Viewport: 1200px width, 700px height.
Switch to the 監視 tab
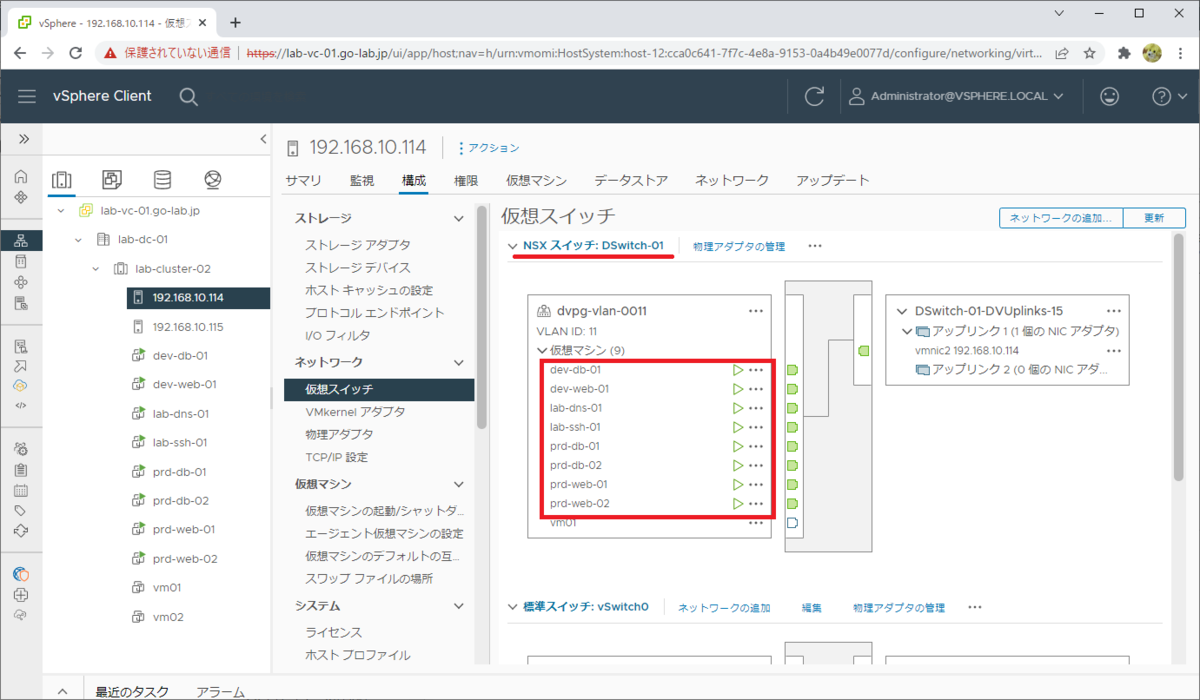362,181
